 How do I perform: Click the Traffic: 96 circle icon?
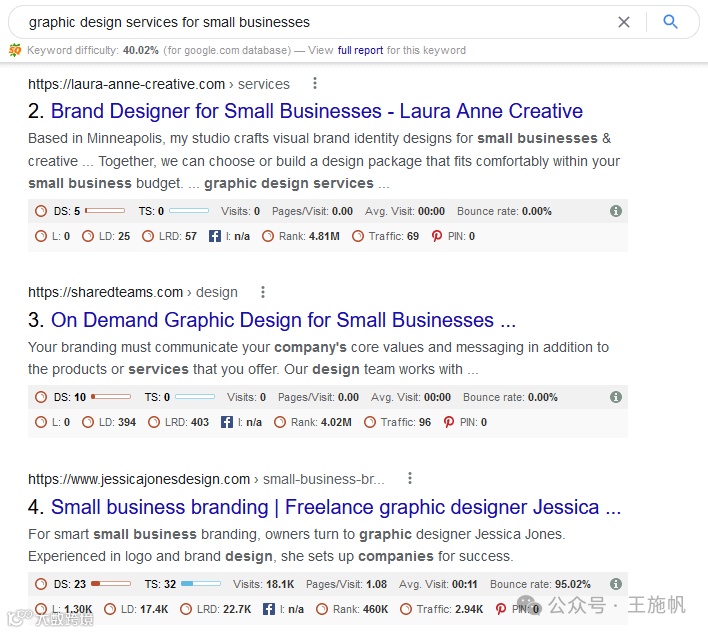pyautogui.click(x=370, y=422)
